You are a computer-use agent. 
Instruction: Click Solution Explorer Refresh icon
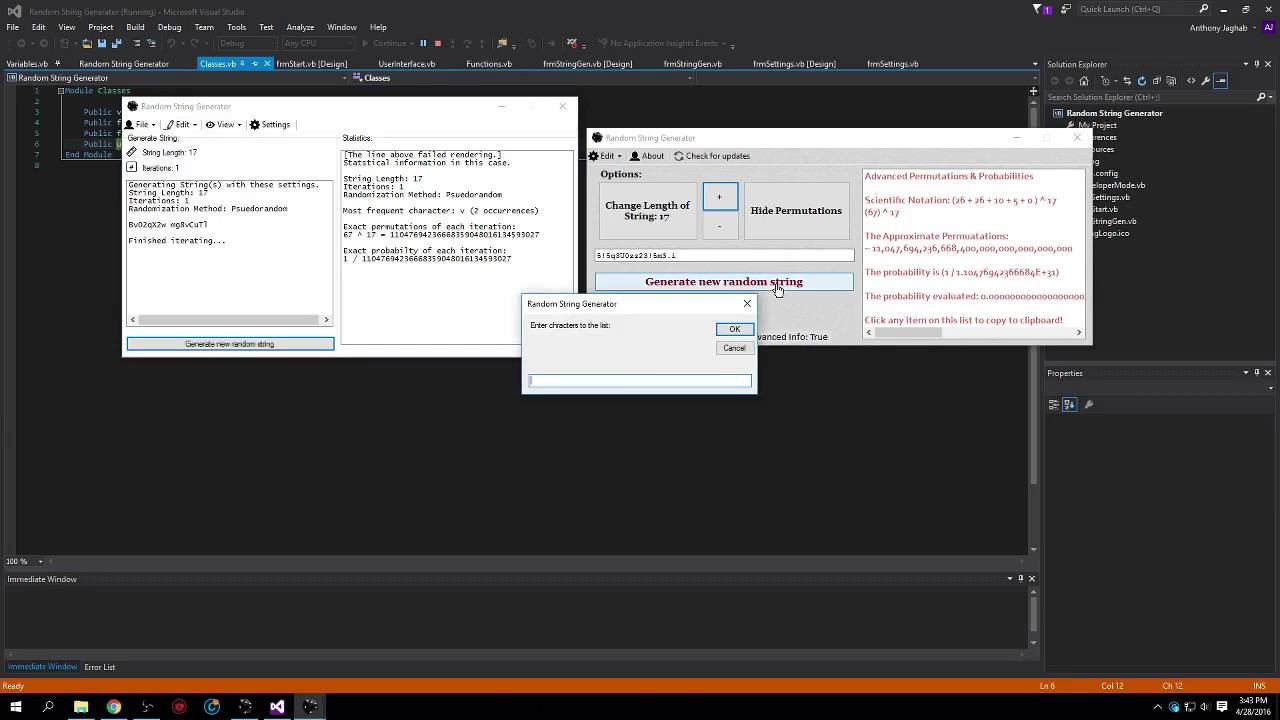[1142, 81]
